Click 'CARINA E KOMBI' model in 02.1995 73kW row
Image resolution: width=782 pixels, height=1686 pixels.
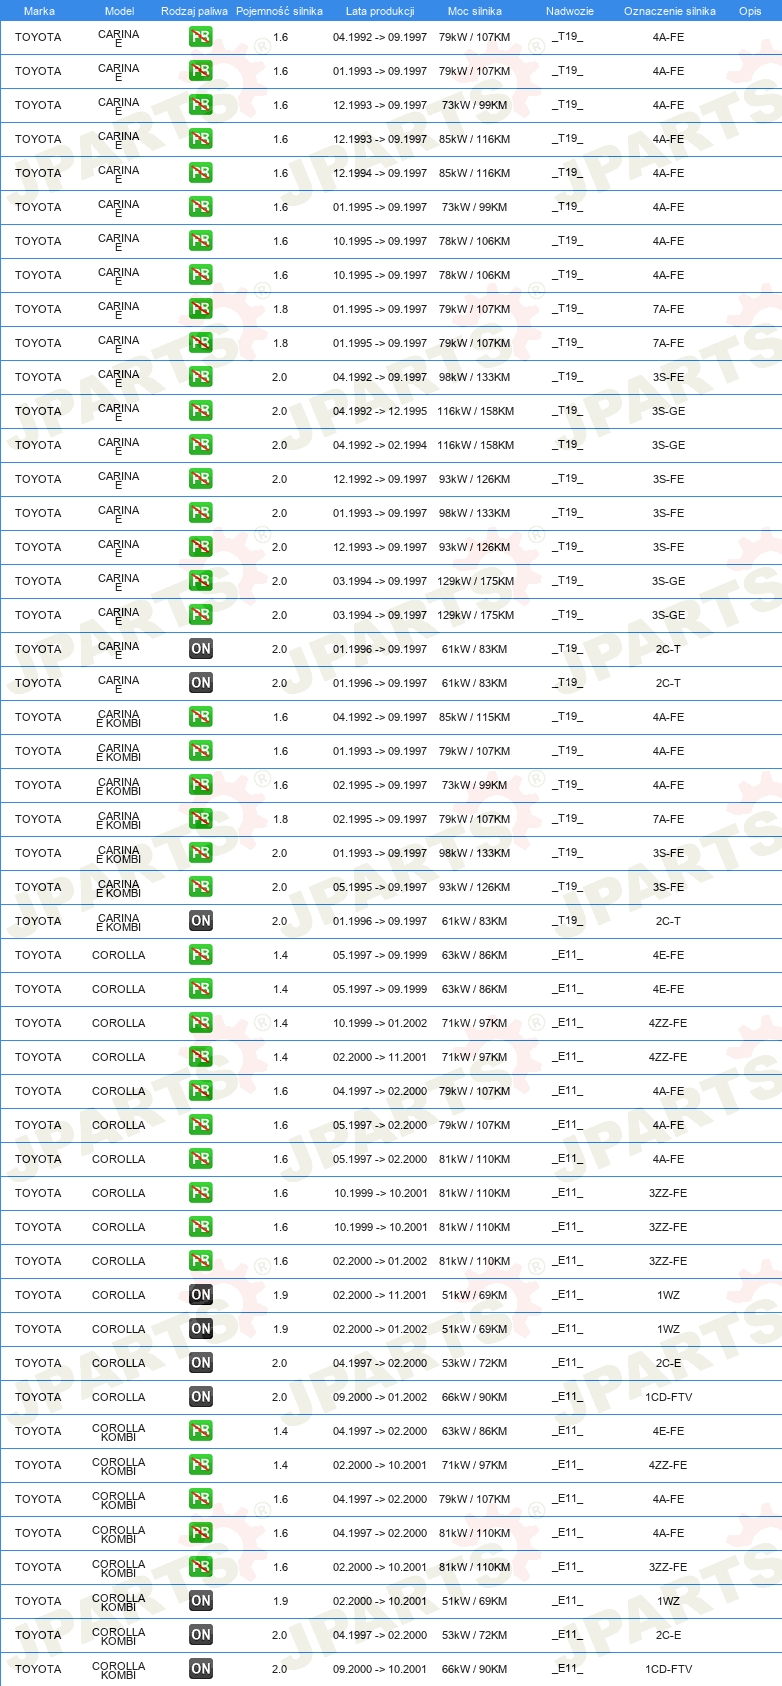pos(119,785)
